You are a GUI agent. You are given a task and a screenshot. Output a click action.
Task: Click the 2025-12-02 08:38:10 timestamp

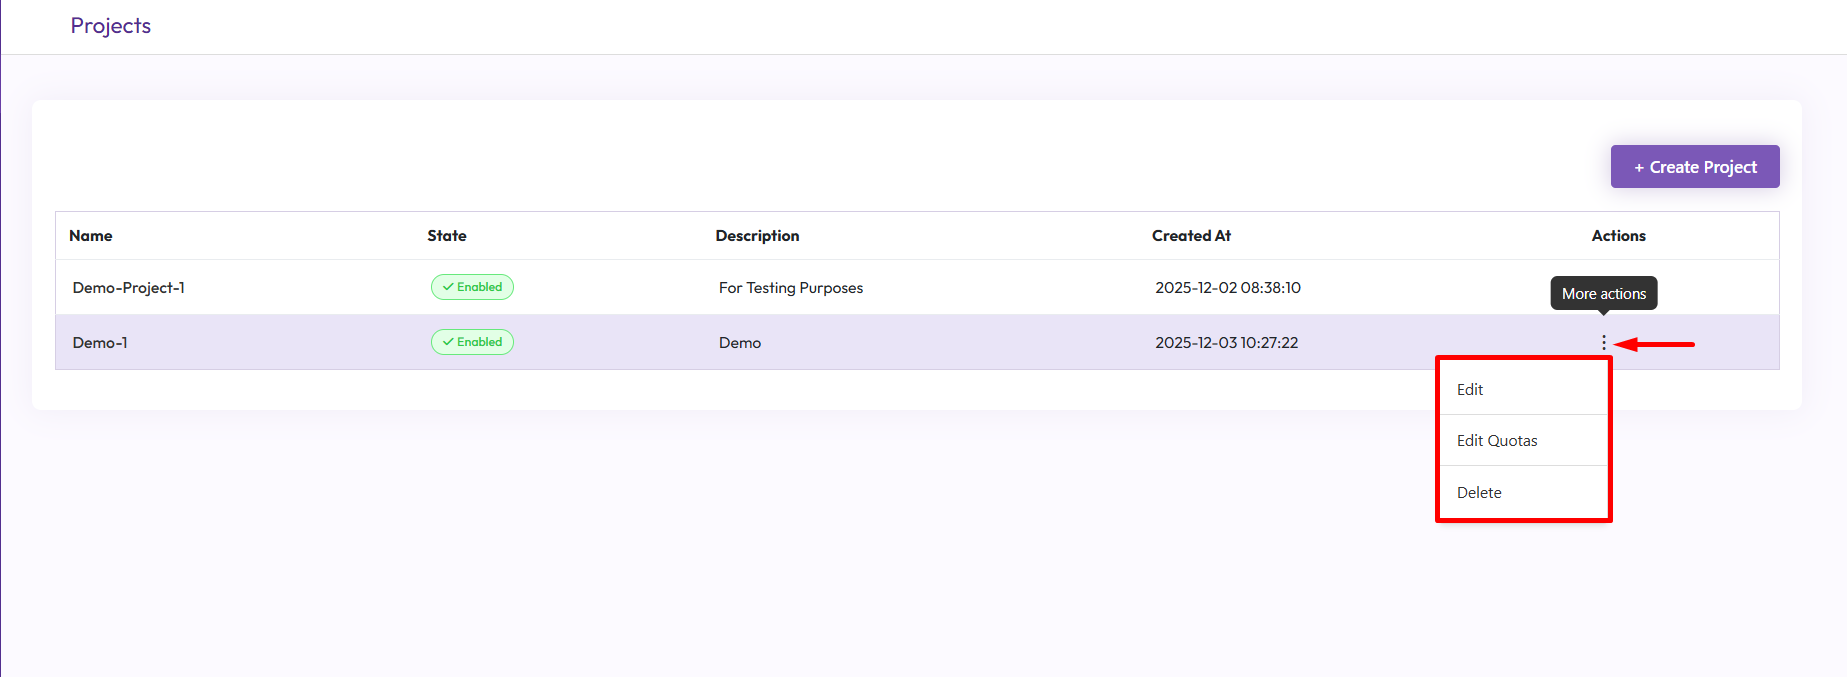[1227, 288]
